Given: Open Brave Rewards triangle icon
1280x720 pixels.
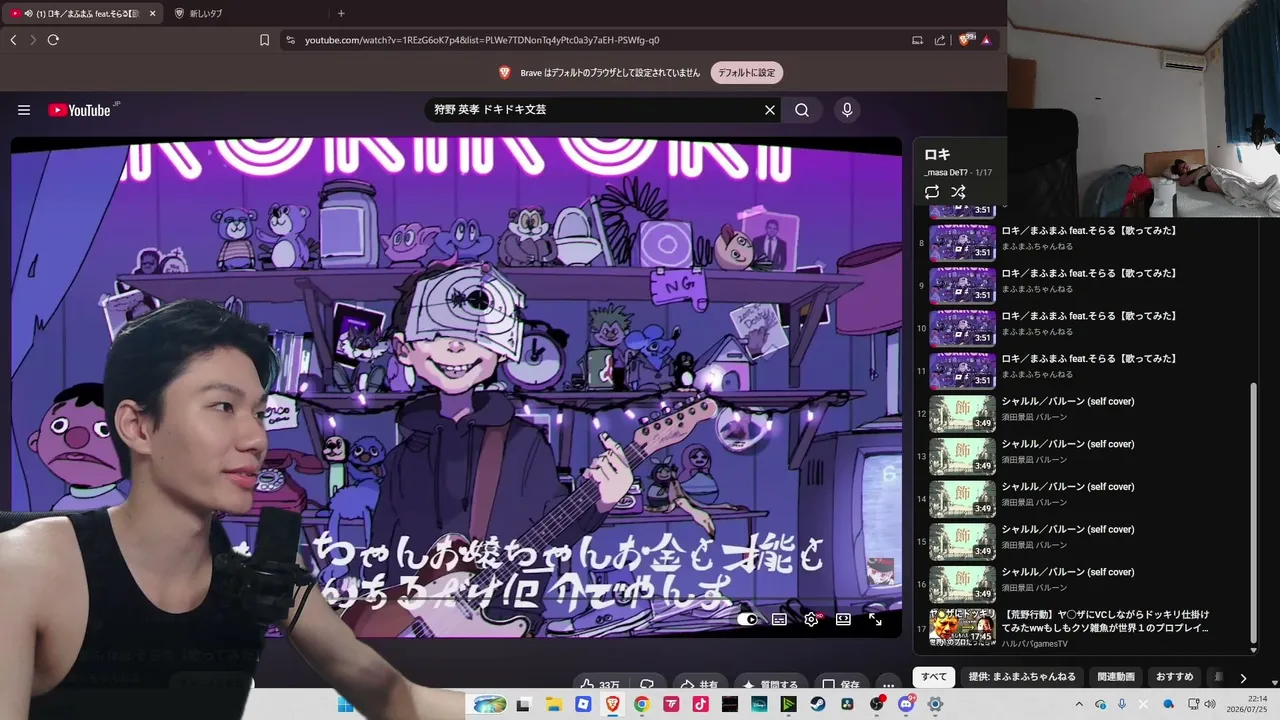Looking at the screenshot, I should (x=986, y=40).
